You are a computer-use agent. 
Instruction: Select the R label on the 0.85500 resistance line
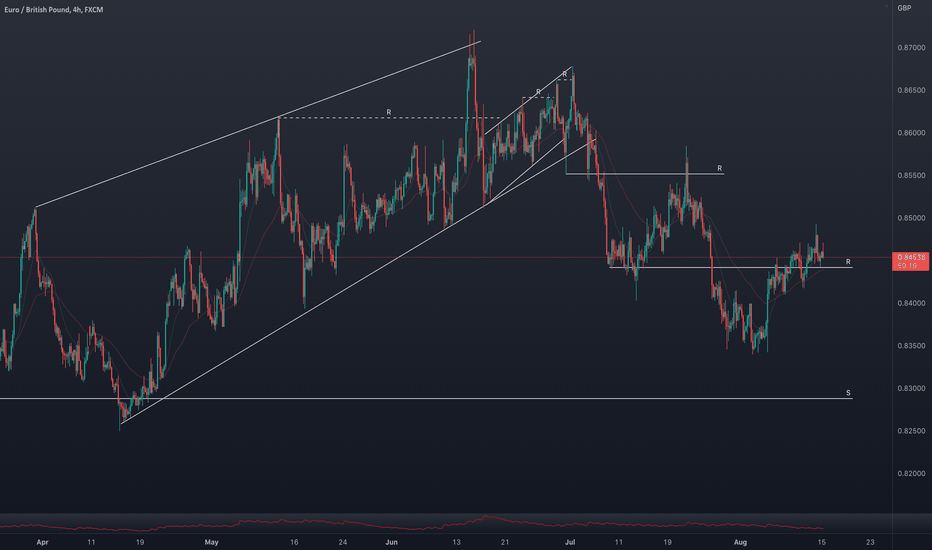point(719,168)
